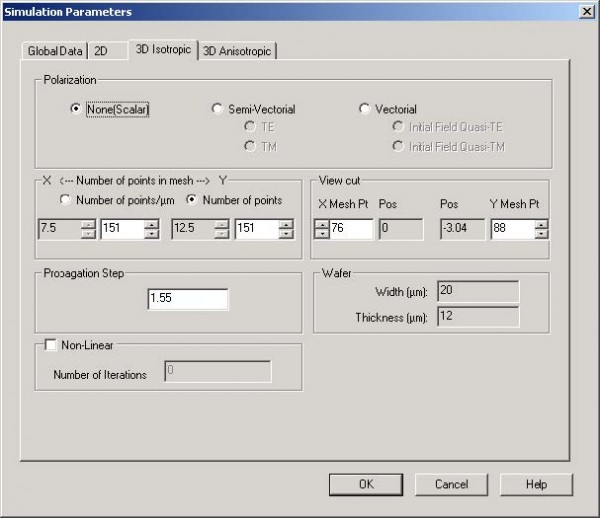The image size is (600, 518).
Task: Click the Wafer Width field
Action: tap(478, 291)
